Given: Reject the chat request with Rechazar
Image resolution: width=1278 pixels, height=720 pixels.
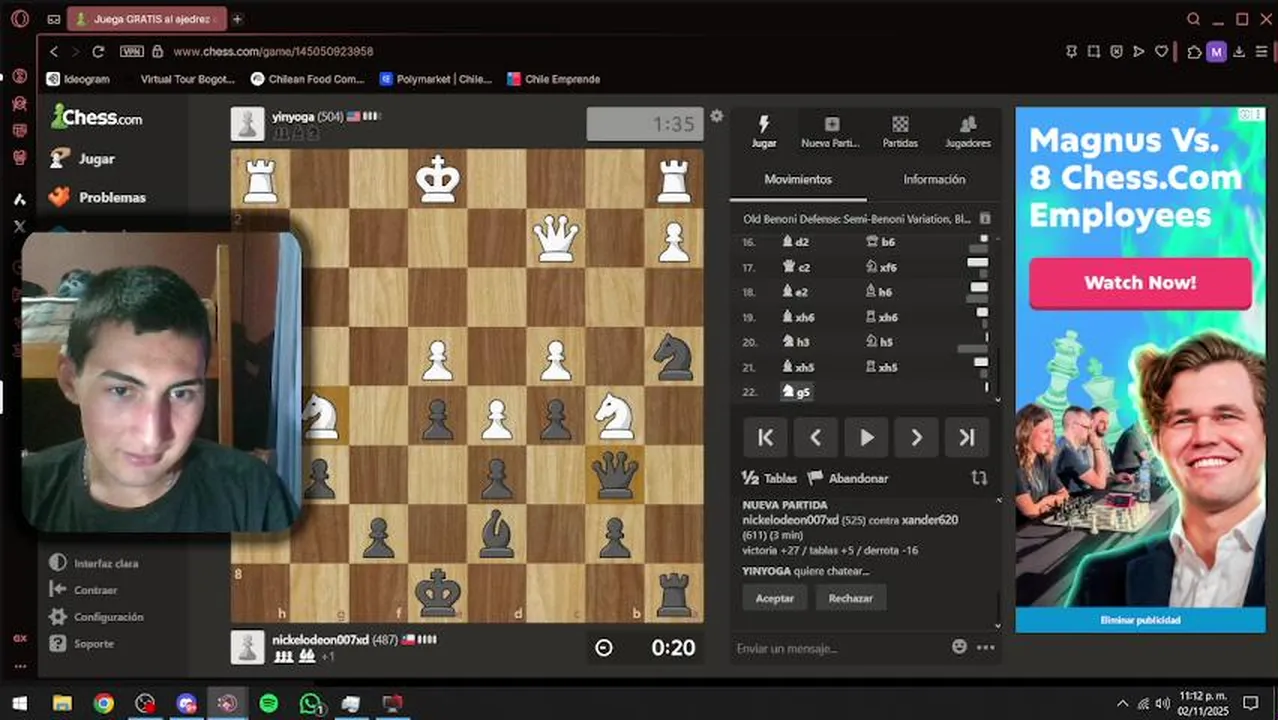Looking at the screenshot, I should tap(851, 598).
